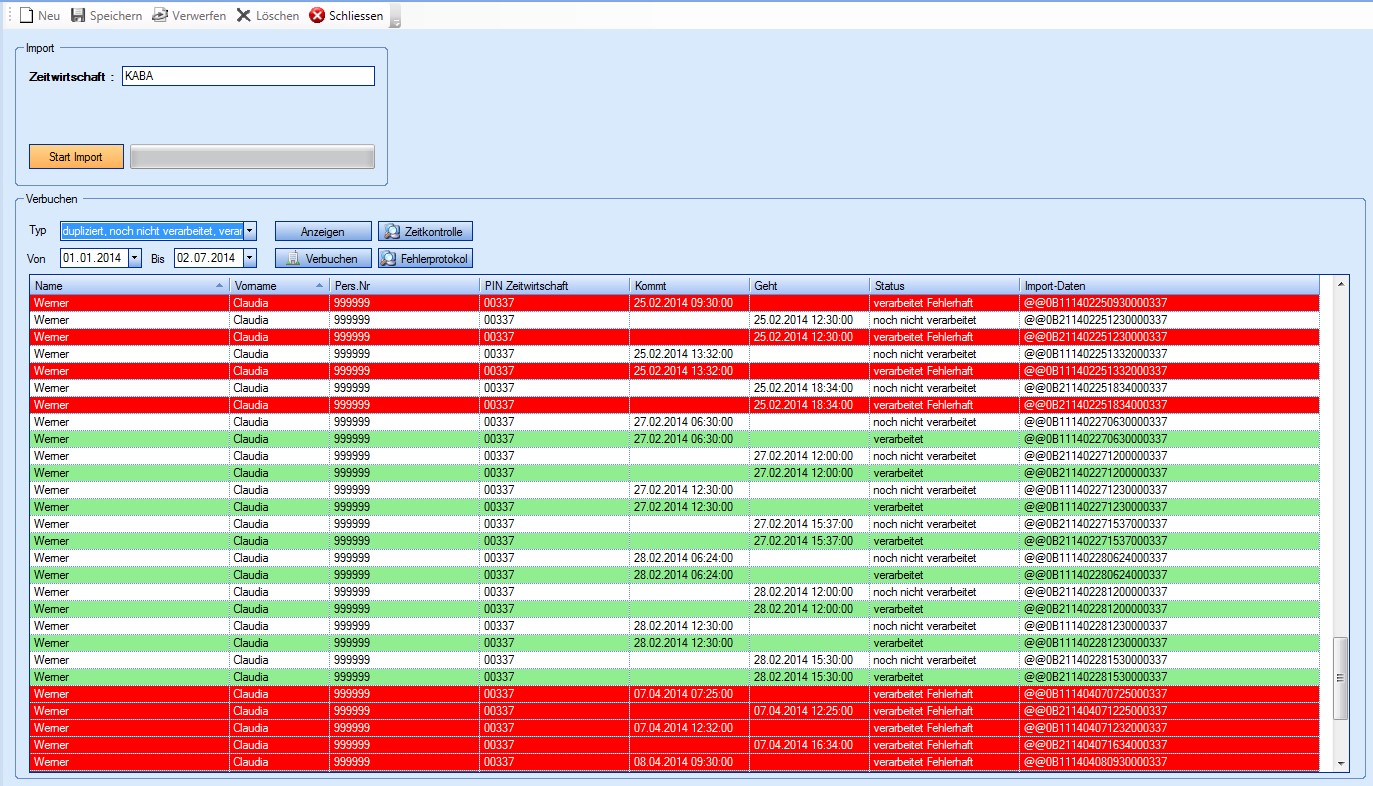
Task: Select green row's Geht 28.02.2014 12:00:00
Action: (809, 608)
